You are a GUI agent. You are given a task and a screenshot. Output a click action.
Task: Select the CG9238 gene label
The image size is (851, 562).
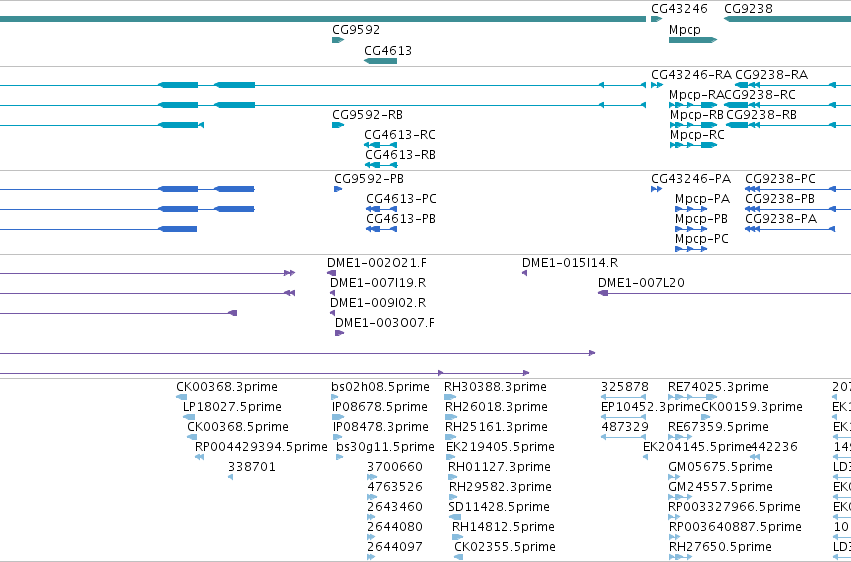point(748,9)
